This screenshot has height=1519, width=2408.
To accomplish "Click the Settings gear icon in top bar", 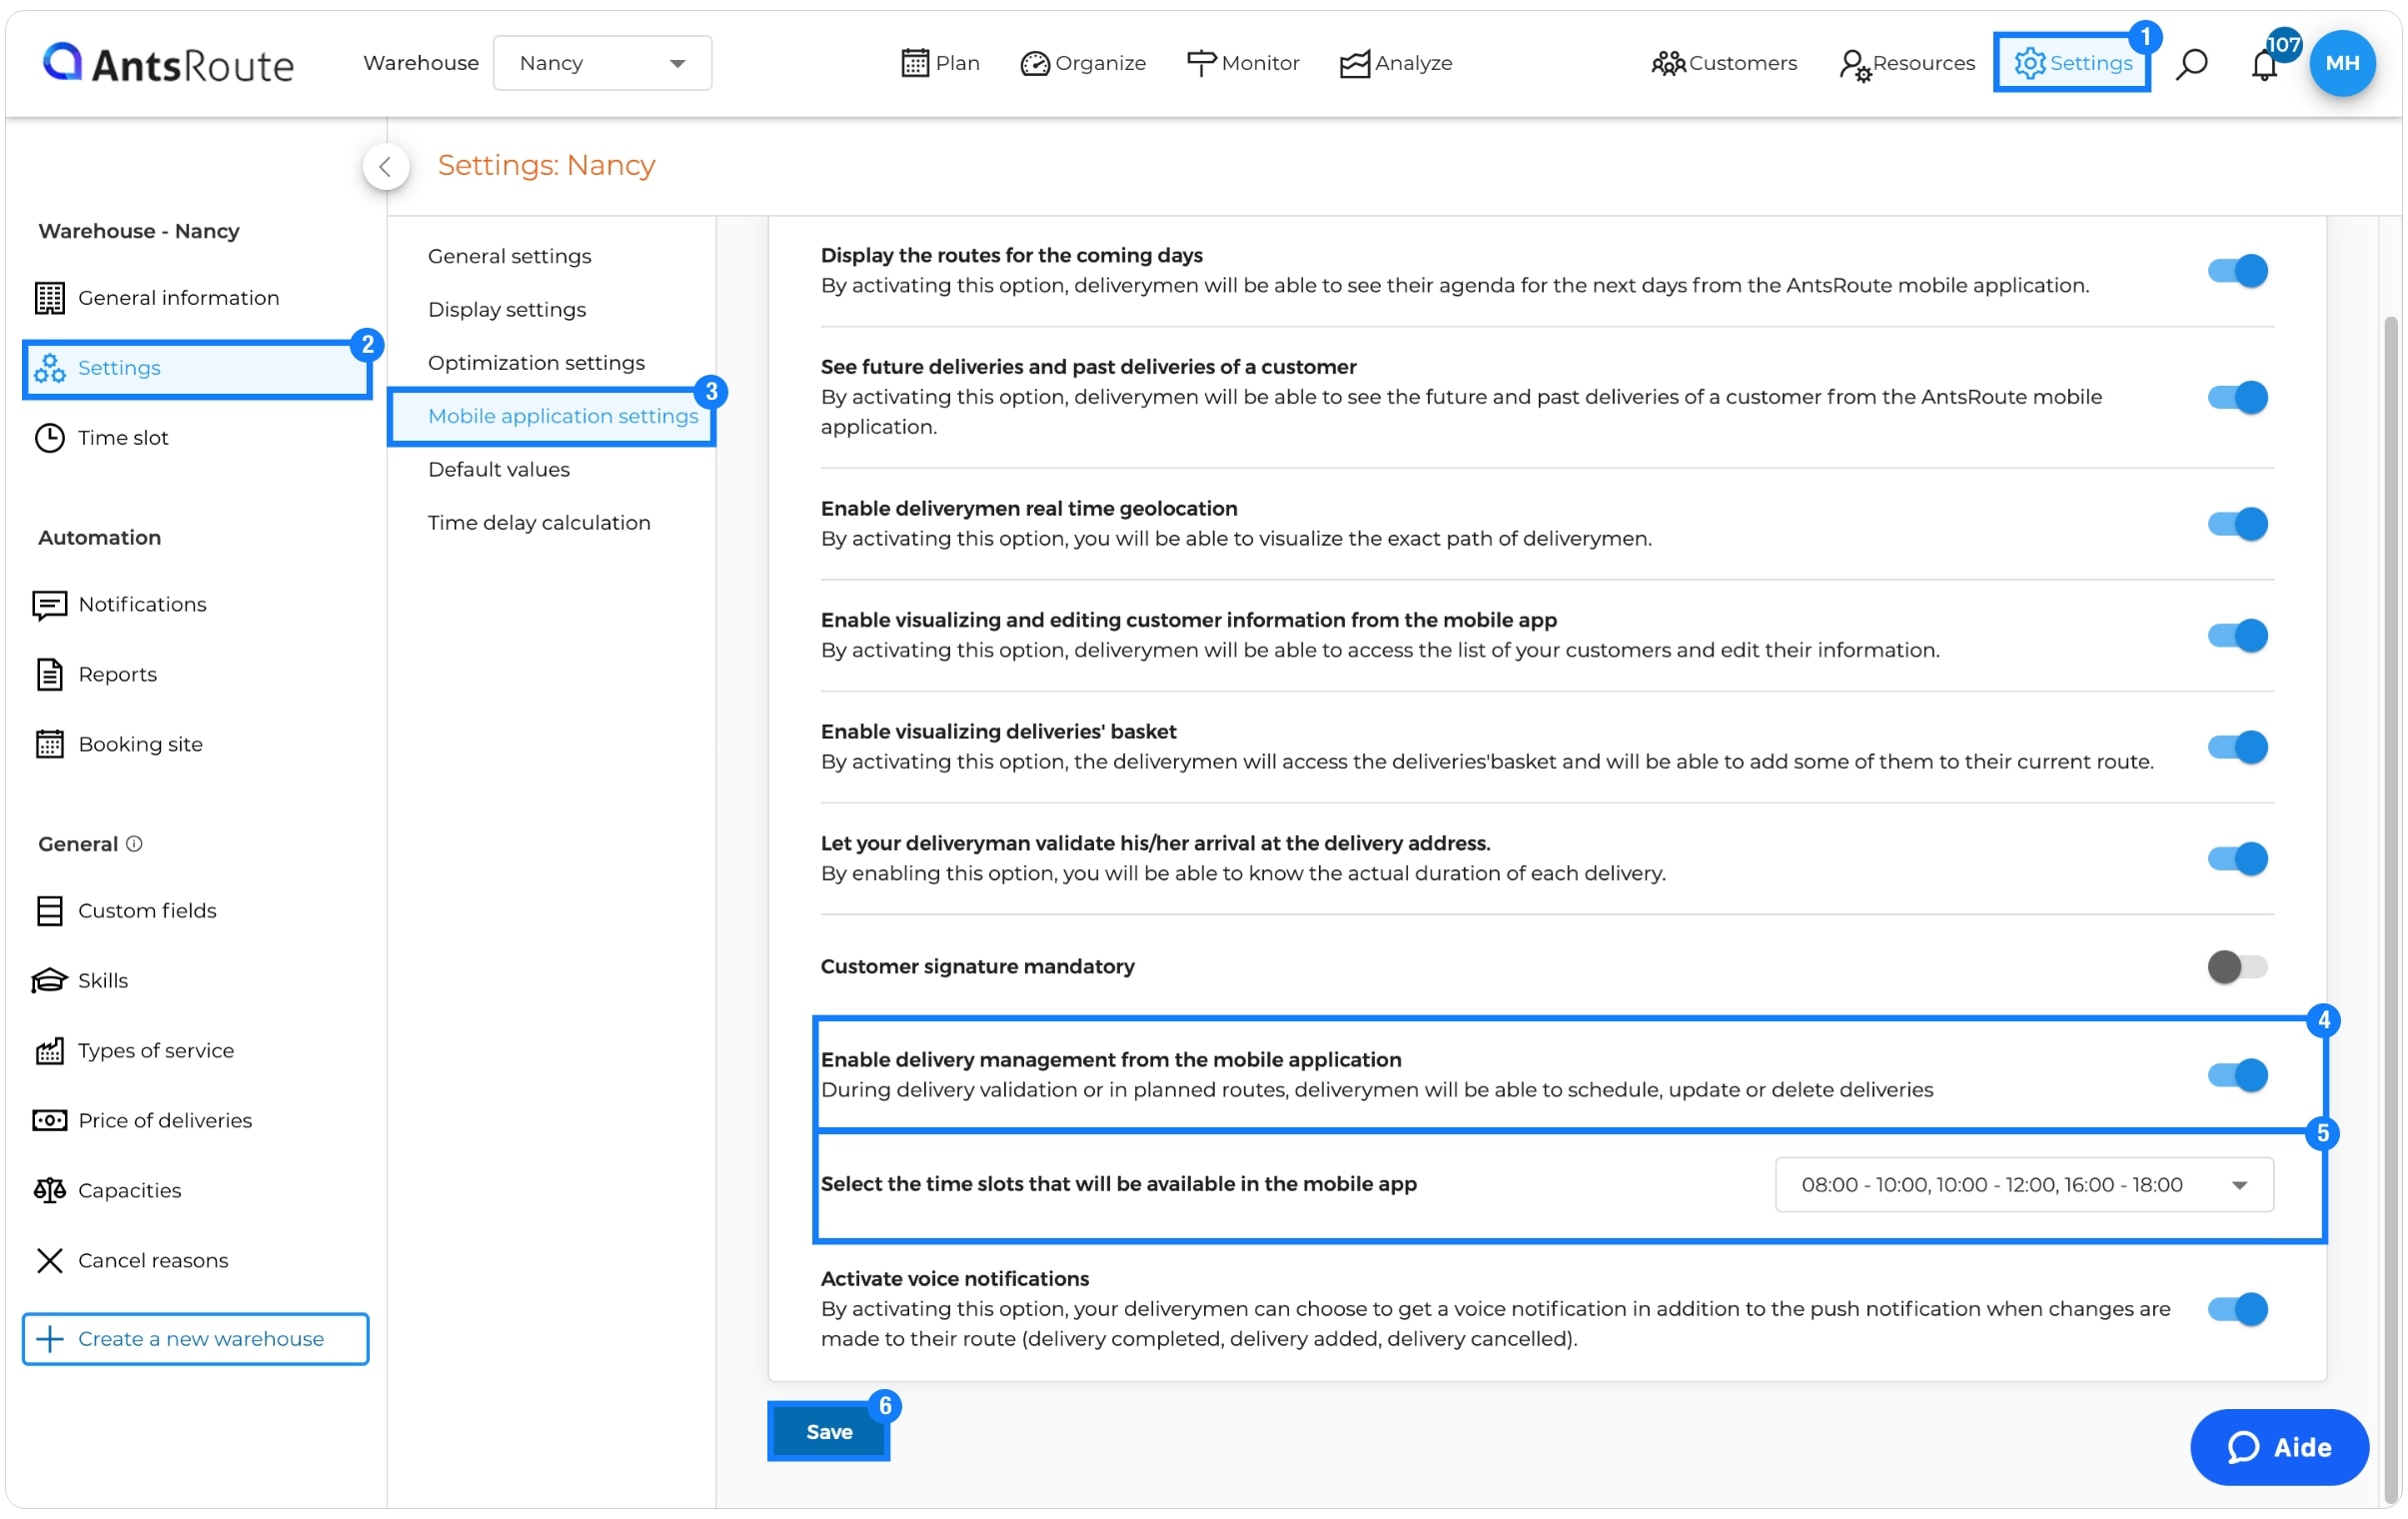I will click(x=2029, y=63).
